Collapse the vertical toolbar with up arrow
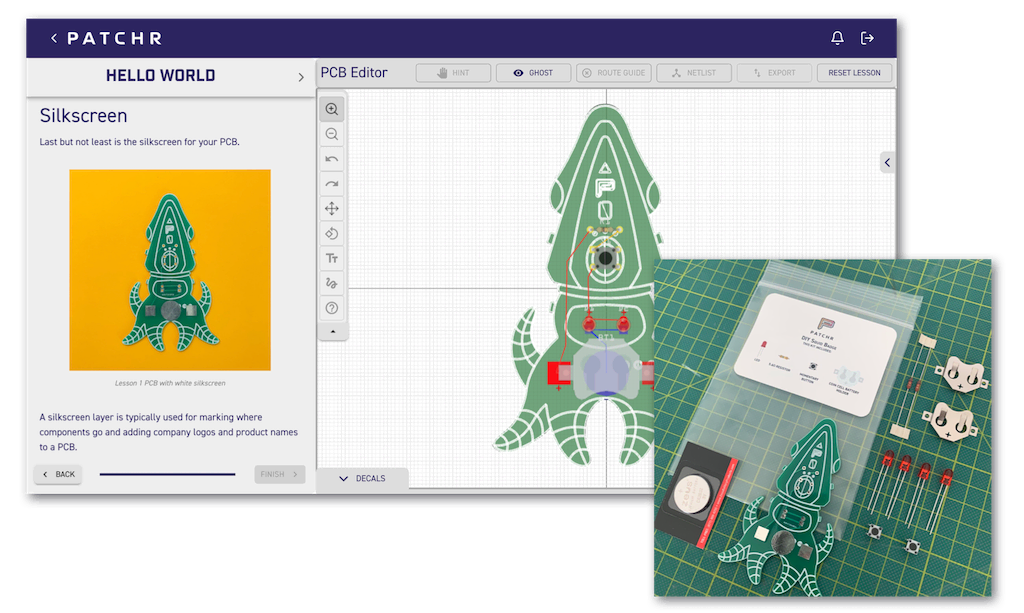 [333, 332]
